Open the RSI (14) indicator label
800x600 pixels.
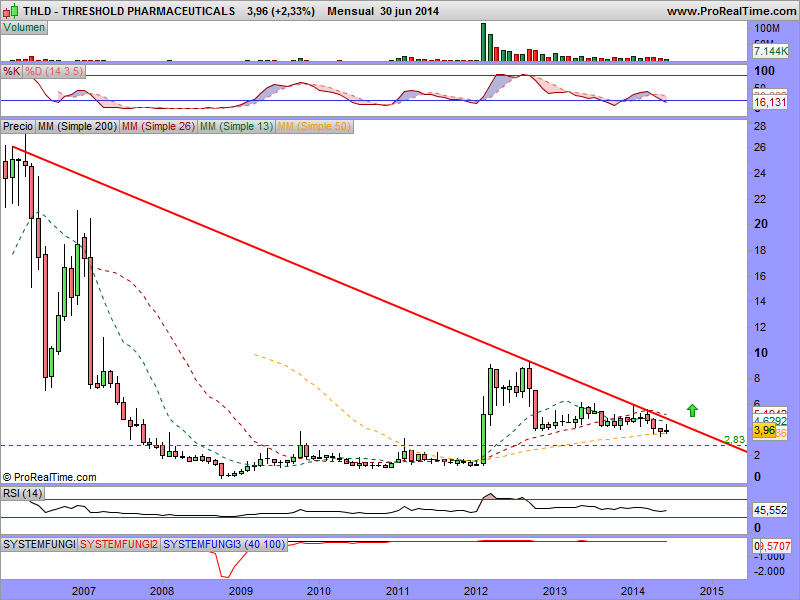pyautogui.click(x=22, y=493)
